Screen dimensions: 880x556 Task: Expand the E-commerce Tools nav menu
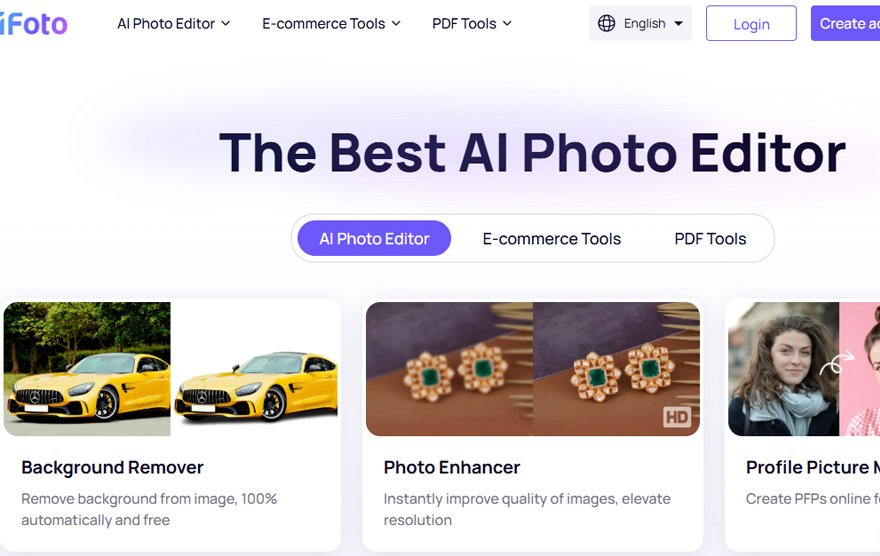click(331, 24)
